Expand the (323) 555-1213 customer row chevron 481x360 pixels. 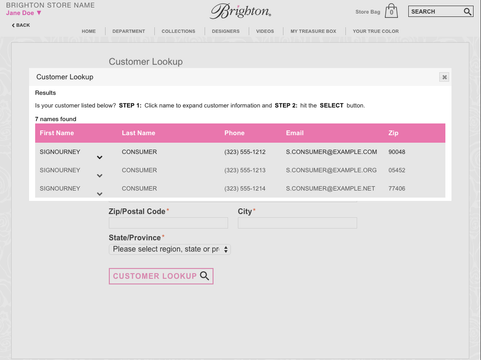pyautogui.click(x=99, y=176)
